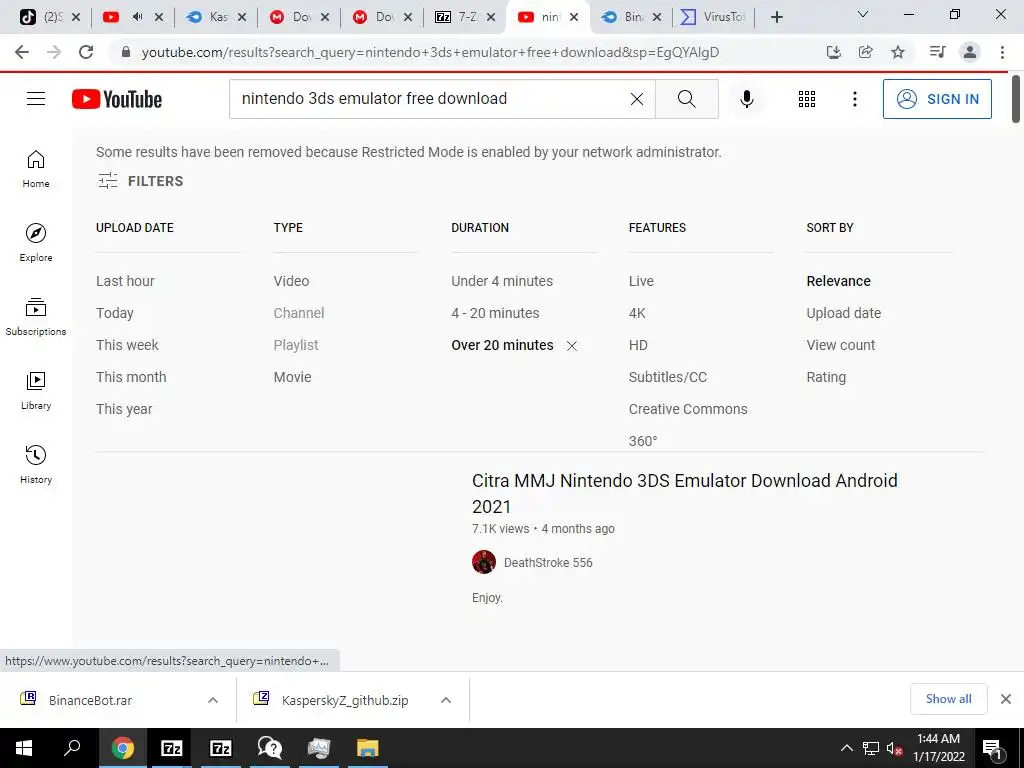This screenshot has height=768, width=1024.
Task: Click the browser address bar URL
Action: 430,52
